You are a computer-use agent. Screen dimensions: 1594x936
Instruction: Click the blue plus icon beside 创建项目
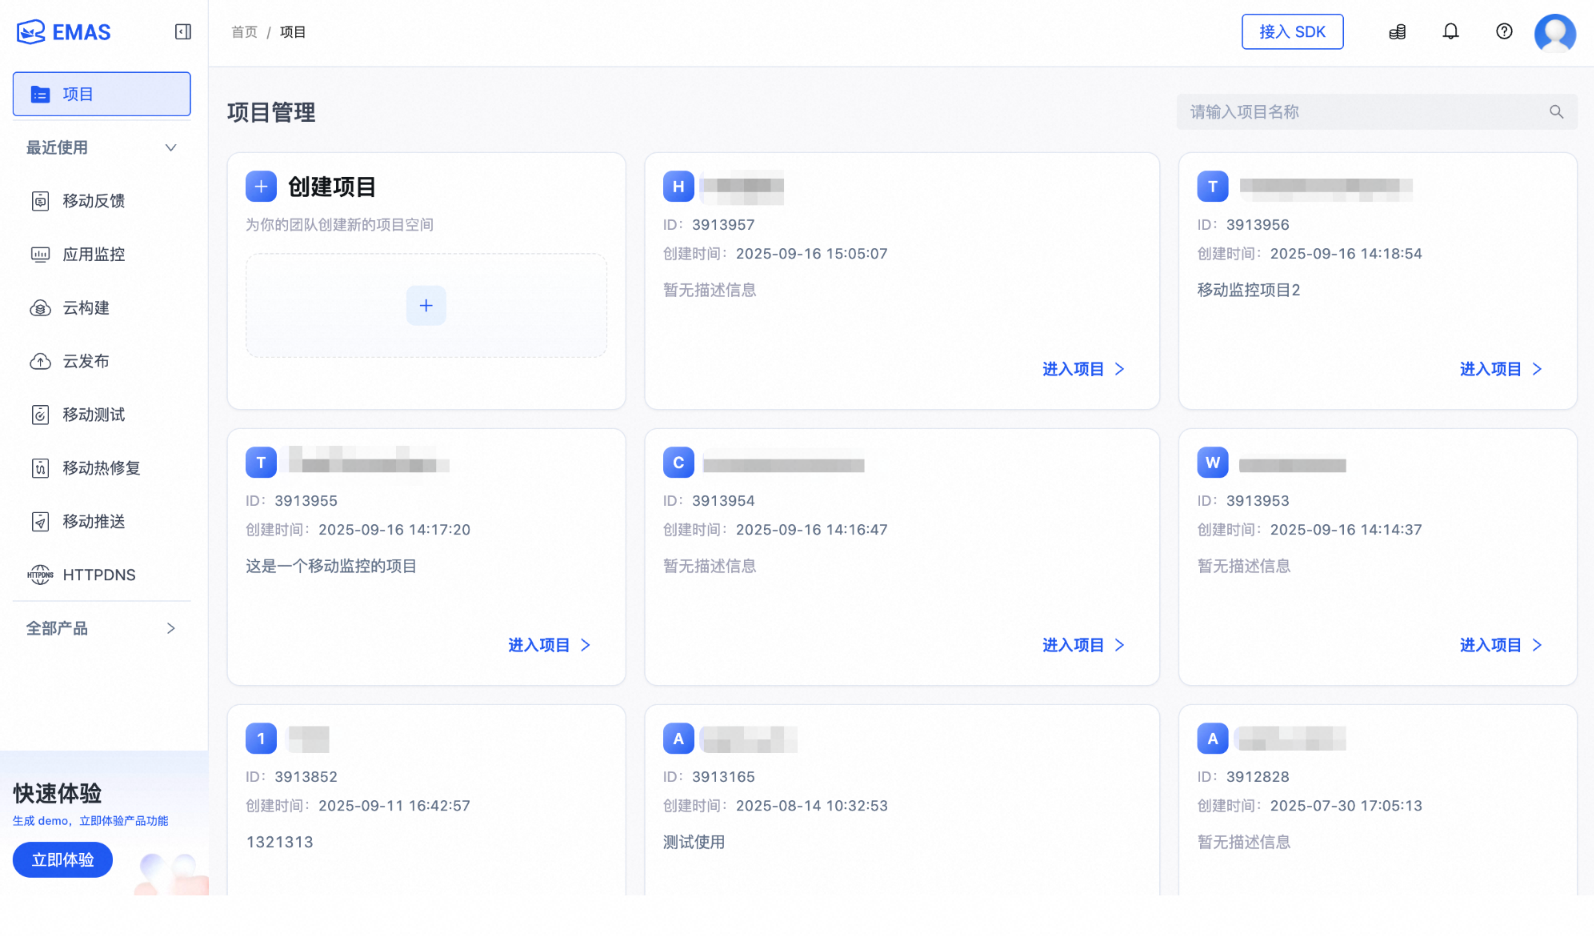261,187
